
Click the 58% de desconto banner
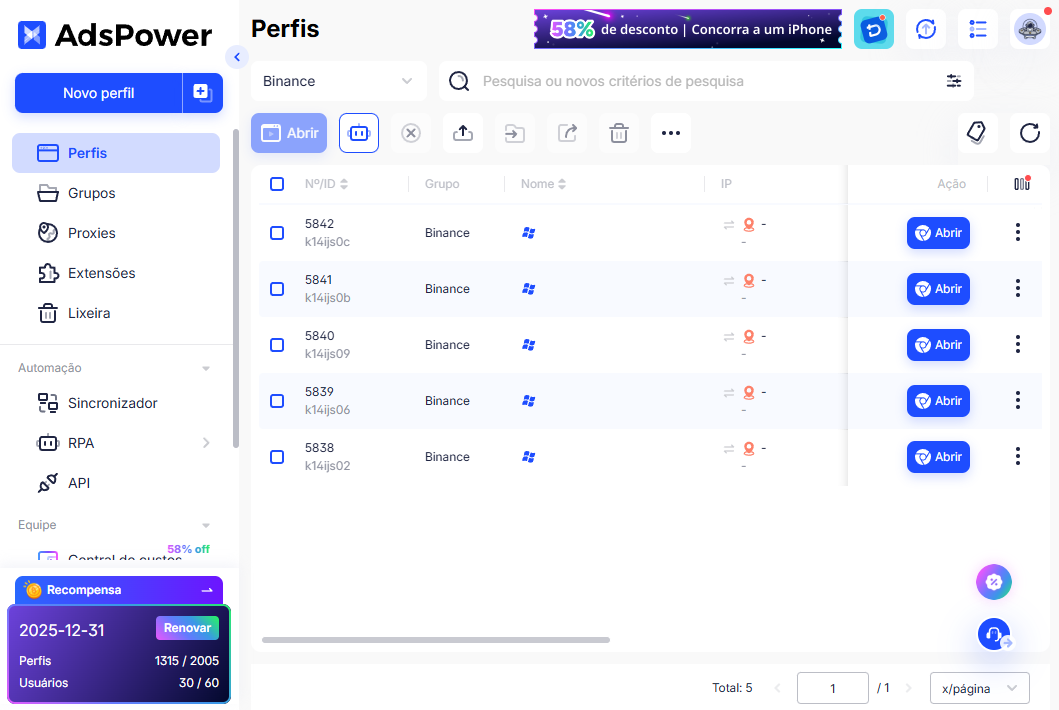(688, 29)
